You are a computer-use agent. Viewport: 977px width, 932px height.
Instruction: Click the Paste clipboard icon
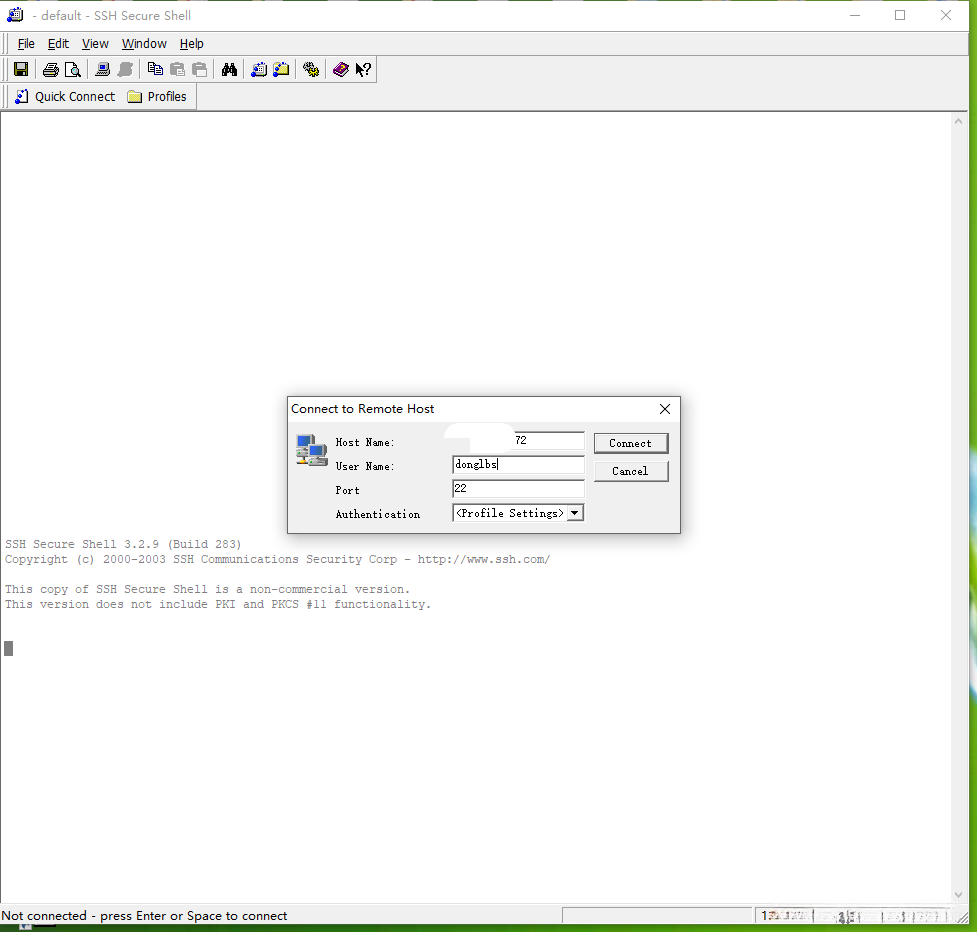coord(177,69)
